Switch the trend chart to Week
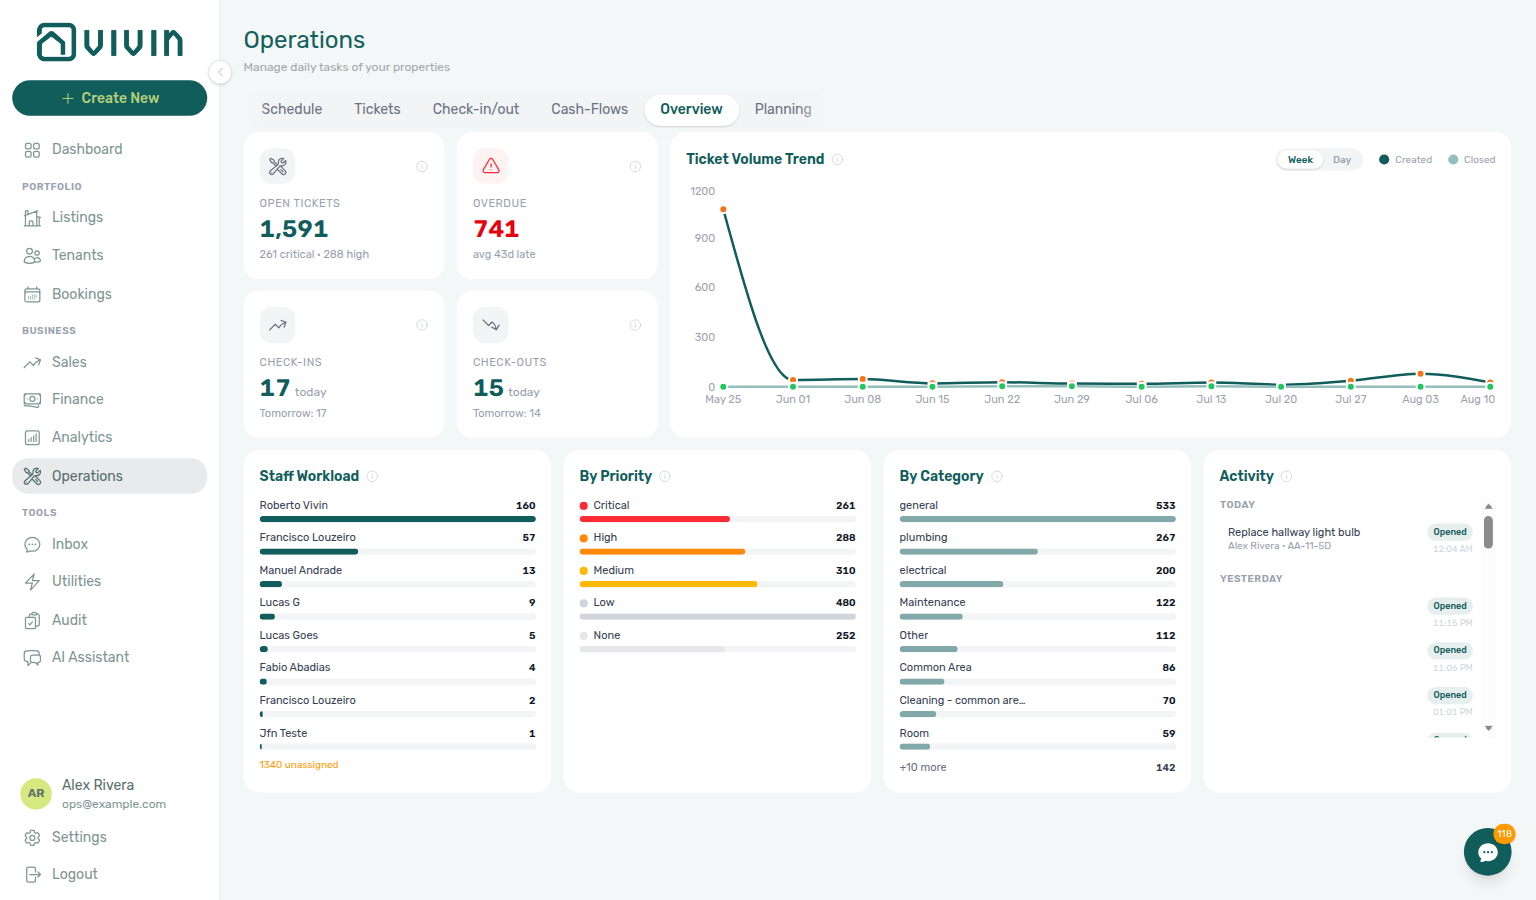This screenshot has height=900, width=1536. pyautogui.click(x=1300, y=160)
